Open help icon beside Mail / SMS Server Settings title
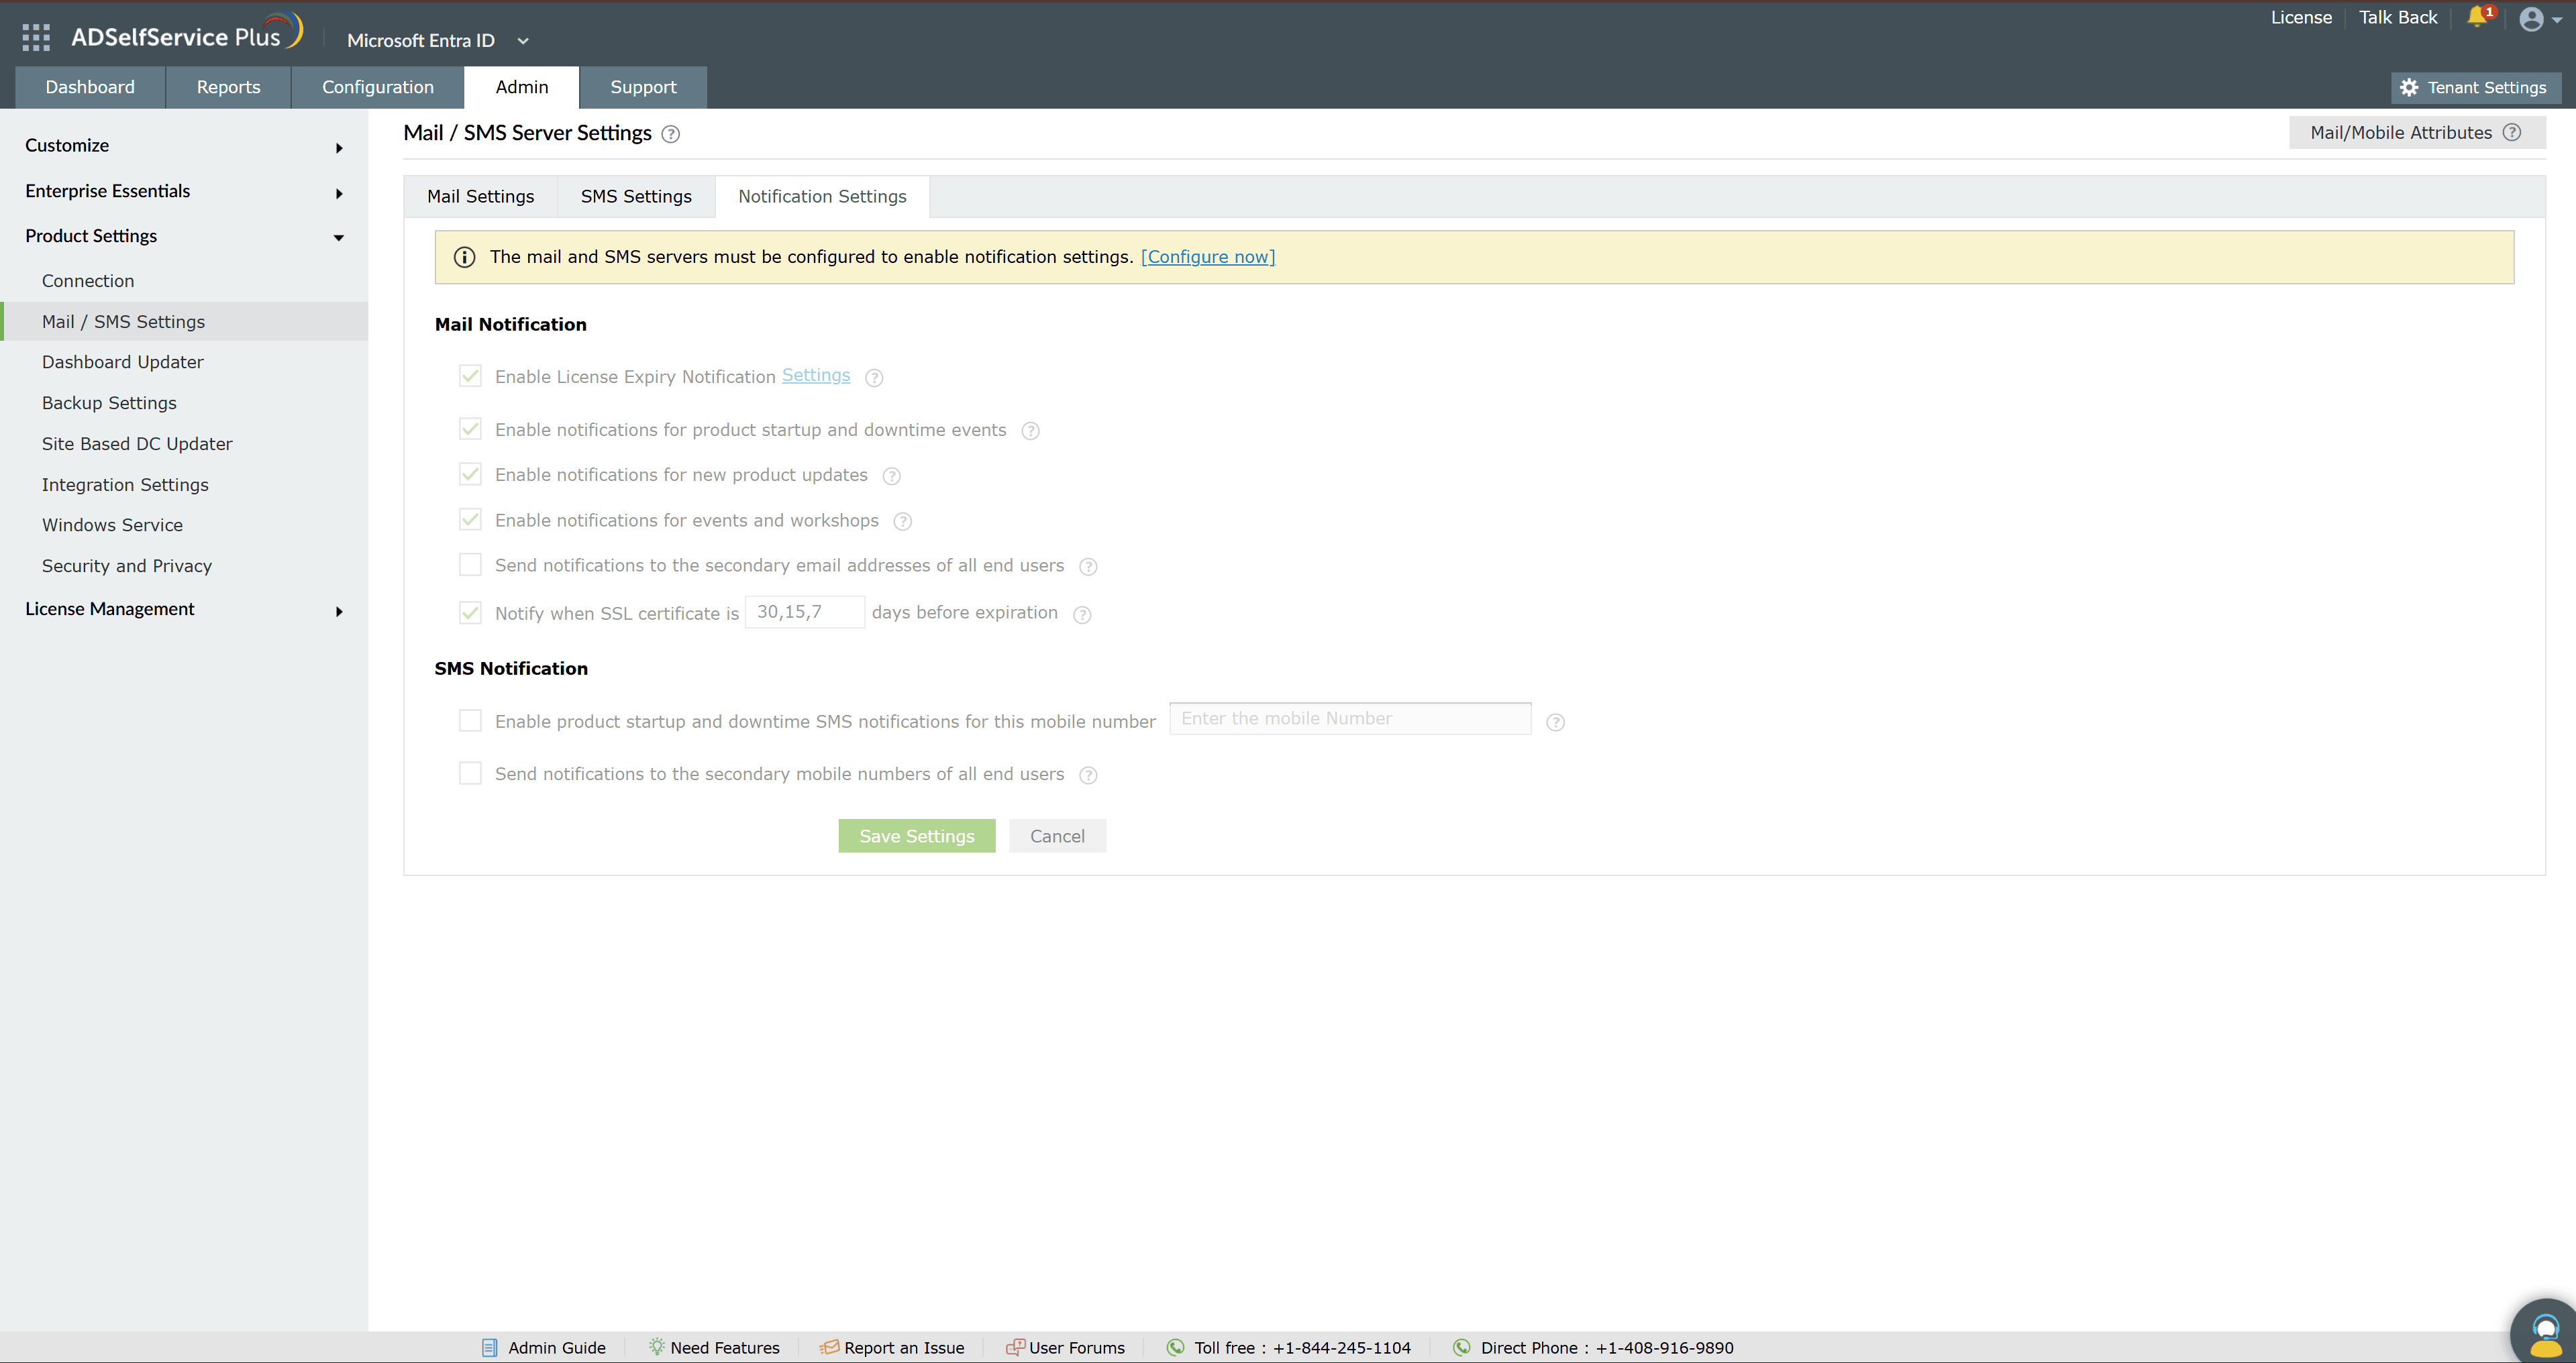Screen dimensions: 2576x1363 pyautogui.click(x=671, y=134)
